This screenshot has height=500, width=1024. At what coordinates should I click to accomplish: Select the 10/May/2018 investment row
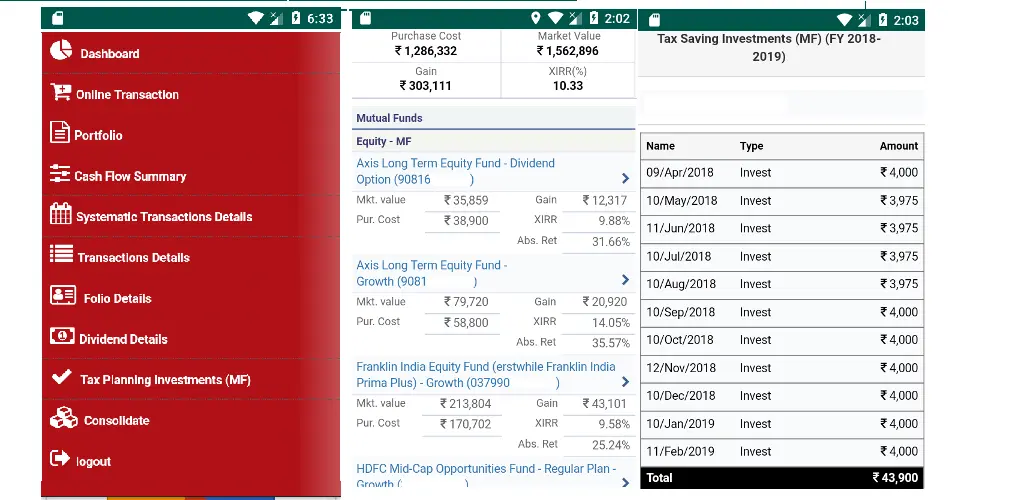tap(782, 201)
